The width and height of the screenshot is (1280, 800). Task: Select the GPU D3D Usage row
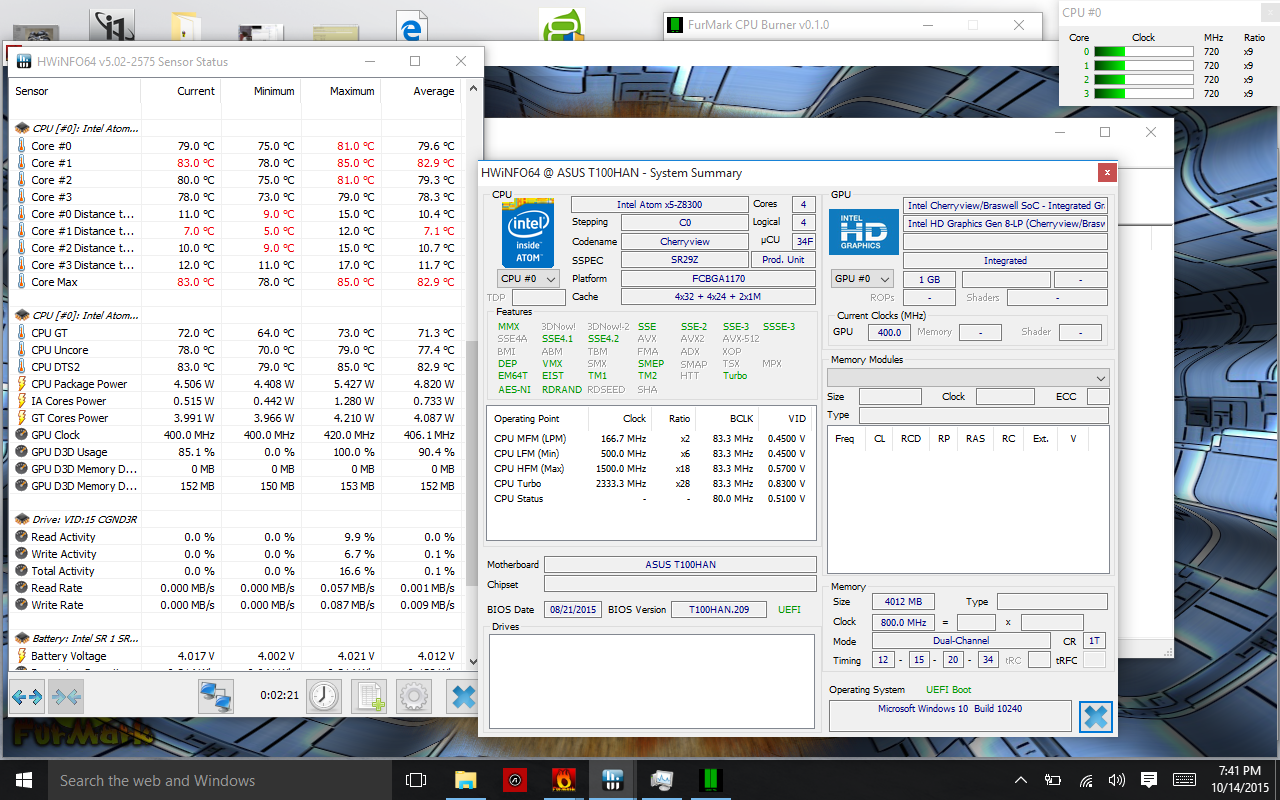coord(236,452)
